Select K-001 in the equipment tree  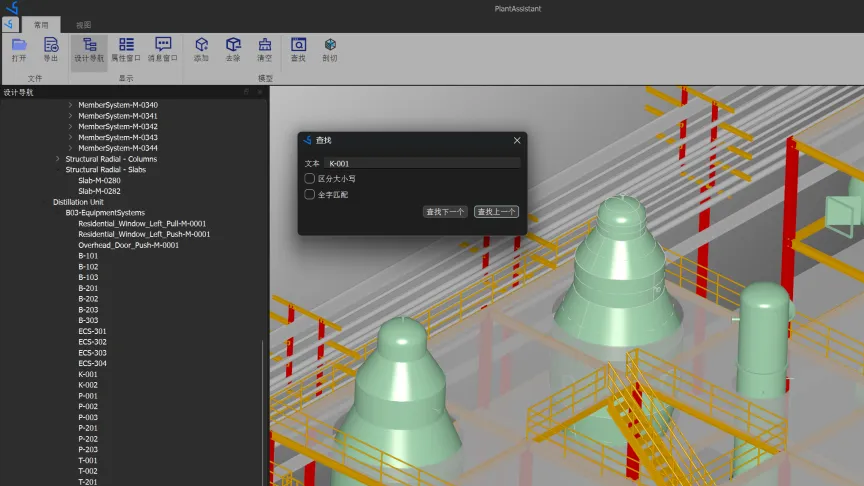coord(88,374)
